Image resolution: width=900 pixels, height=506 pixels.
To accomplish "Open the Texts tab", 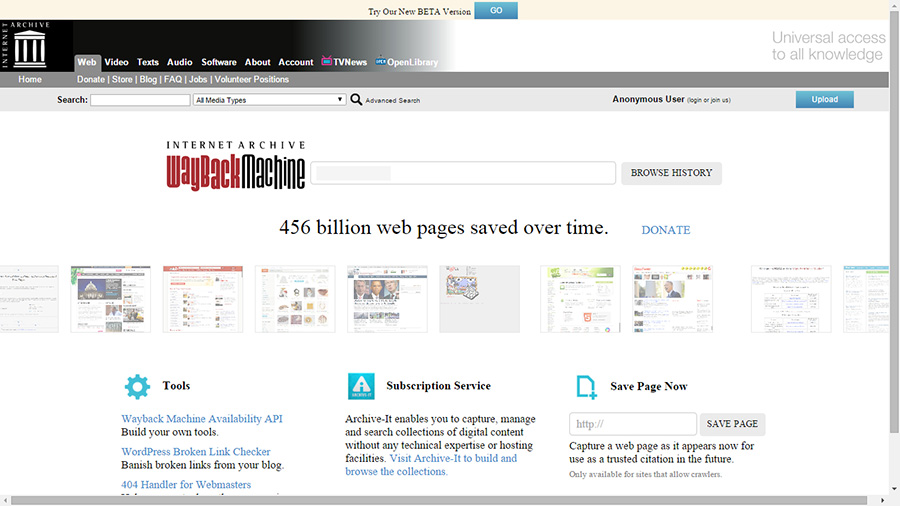I will (148, 62).
